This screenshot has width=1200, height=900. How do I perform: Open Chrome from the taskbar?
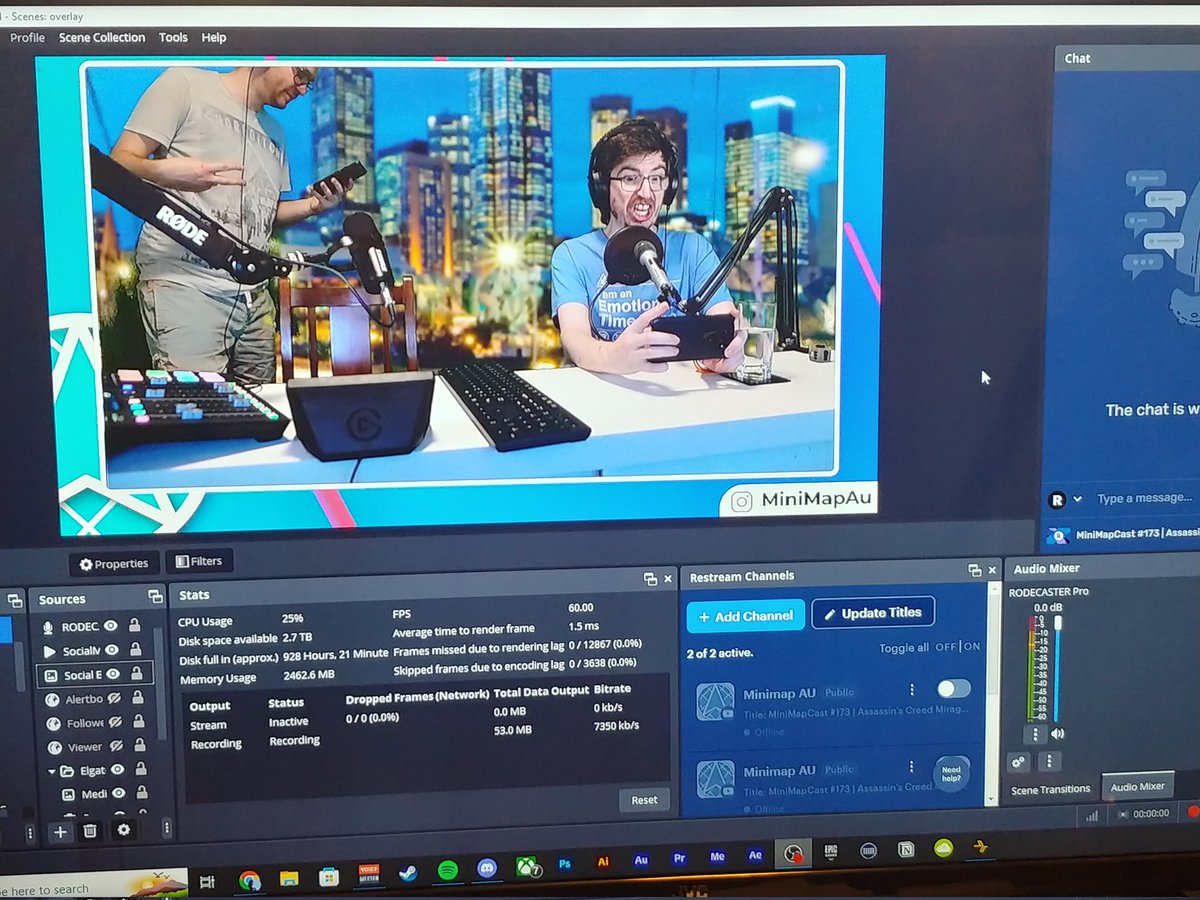point(250,879)
